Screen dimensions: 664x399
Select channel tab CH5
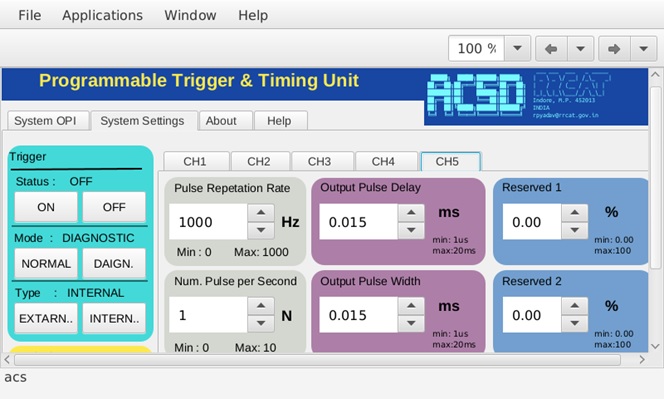[450, 161]
